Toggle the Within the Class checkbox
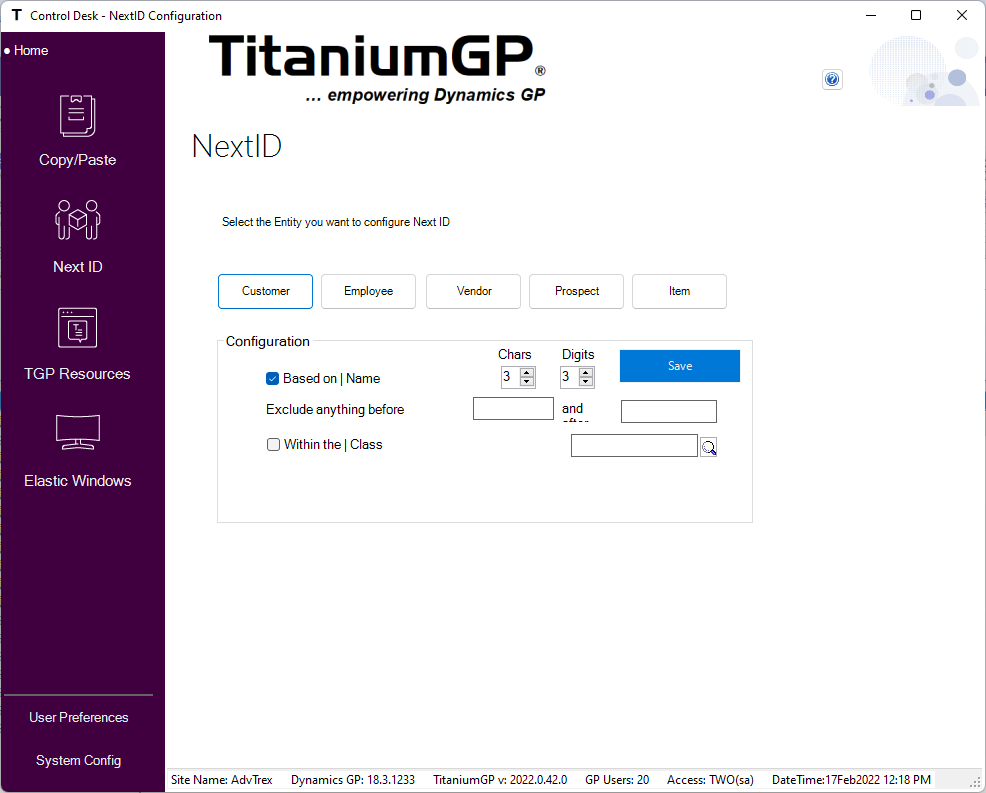 [x=273, y=445]
